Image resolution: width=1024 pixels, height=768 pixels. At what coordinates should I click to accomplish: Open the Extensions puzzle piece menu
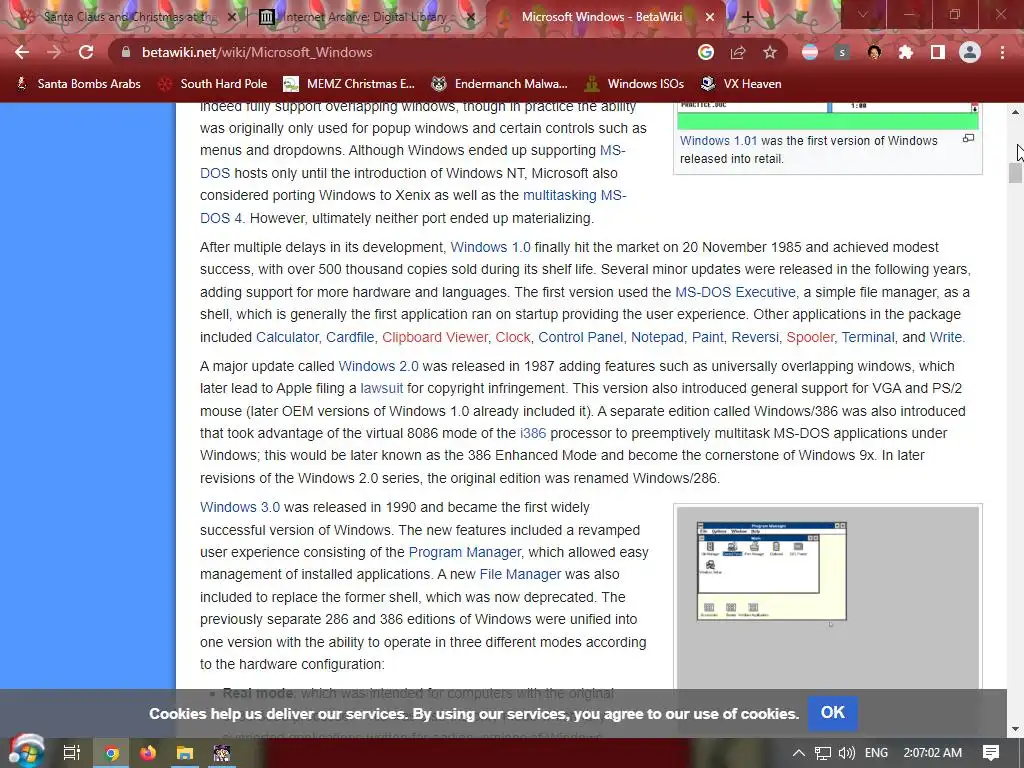click(906, 52)
